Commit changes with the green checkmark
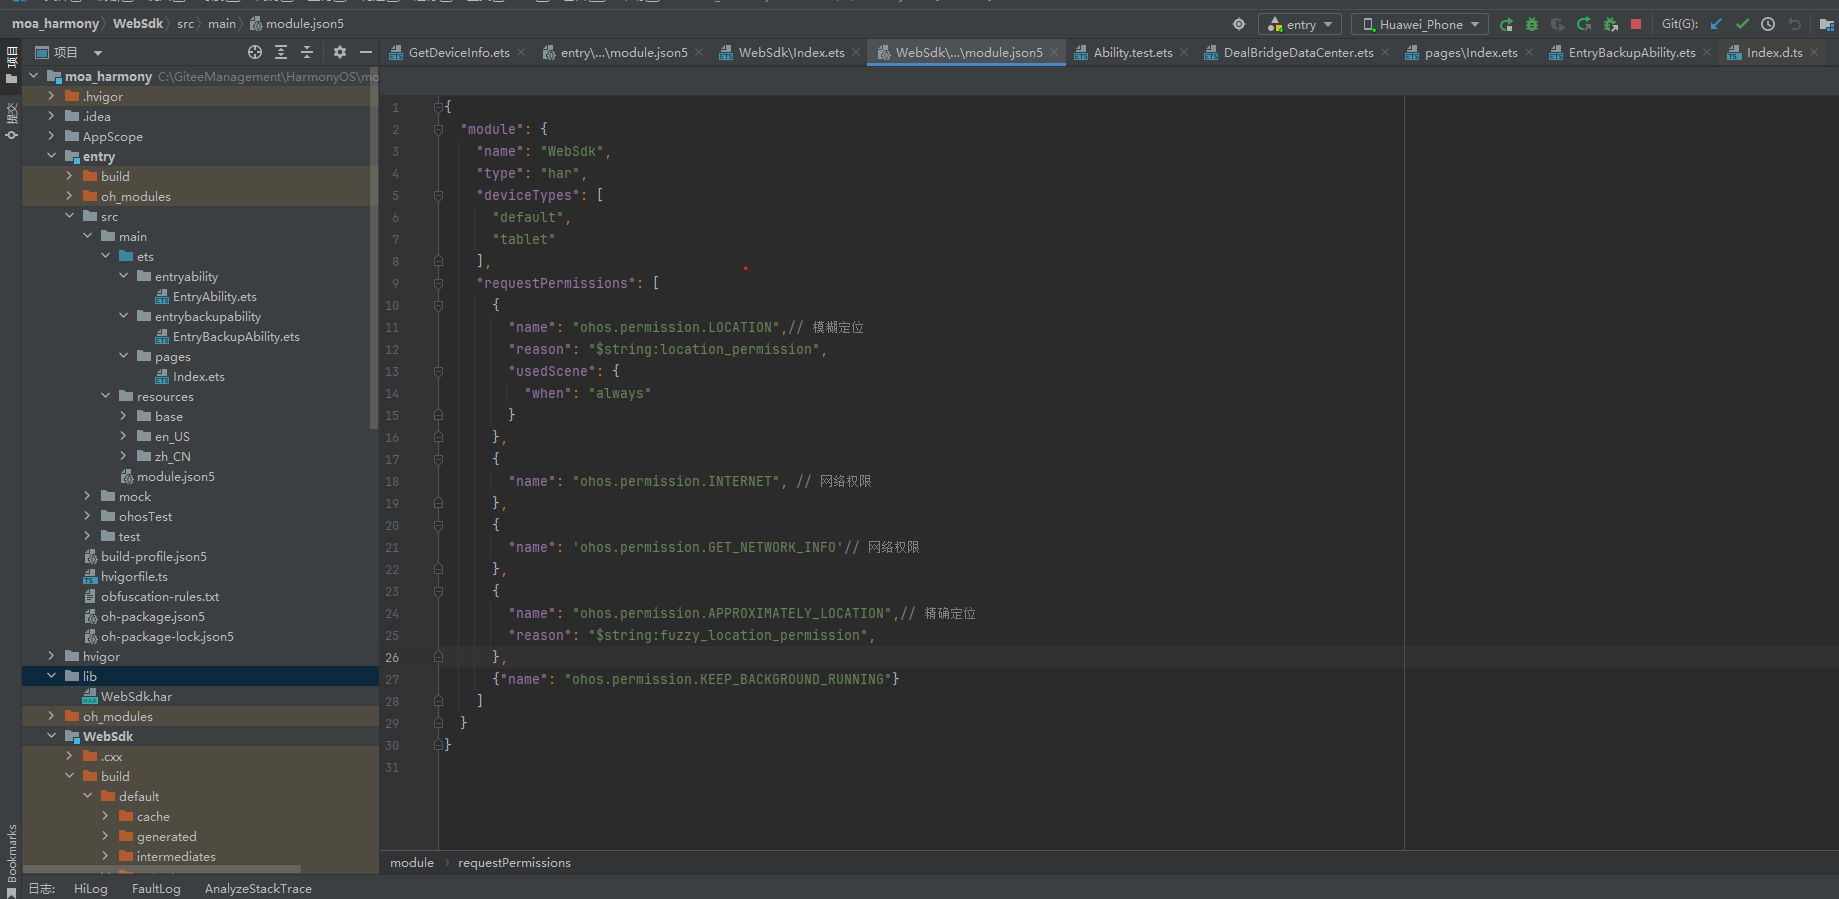 click(x=1742, y=24)
